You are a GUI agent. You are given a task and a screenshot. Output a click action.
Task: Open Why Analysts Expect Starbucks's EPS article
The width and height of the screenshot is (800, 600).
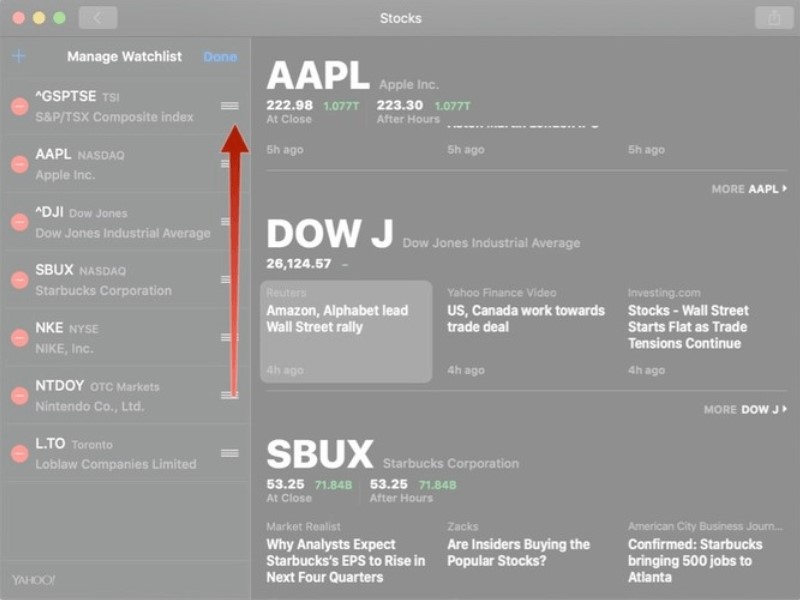click(x=346, y=555)
